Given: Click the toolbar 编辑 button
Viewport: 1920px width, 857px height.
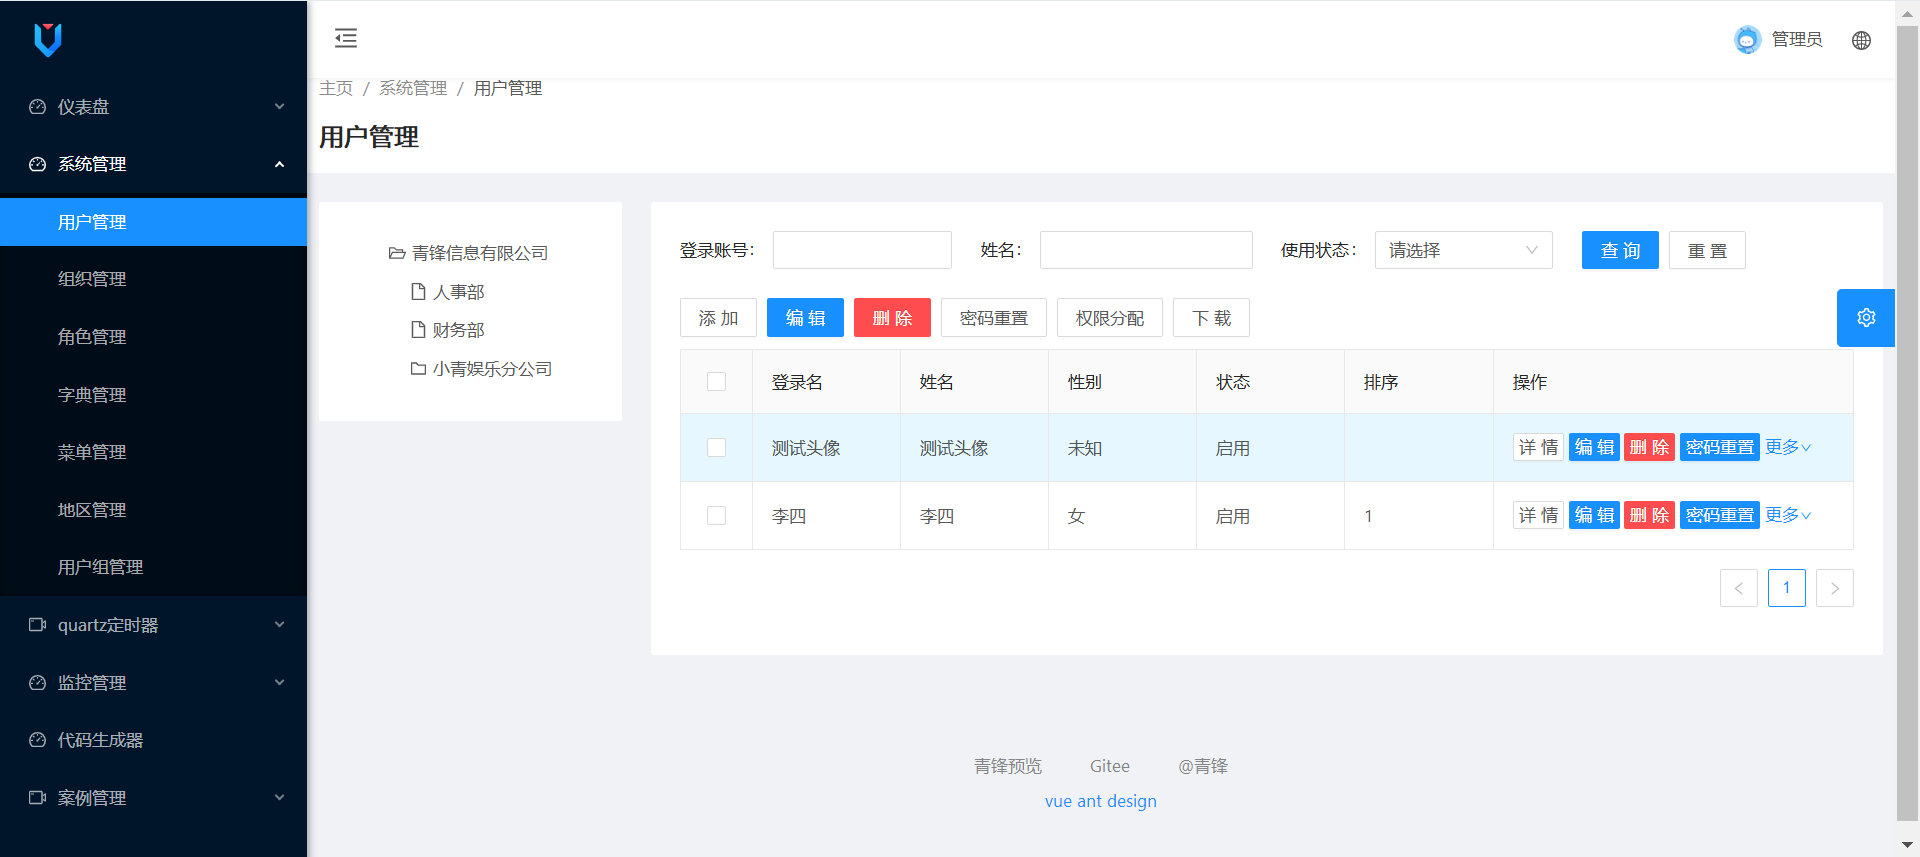Looking at the screenshot, I should click(x=805, y=318).
